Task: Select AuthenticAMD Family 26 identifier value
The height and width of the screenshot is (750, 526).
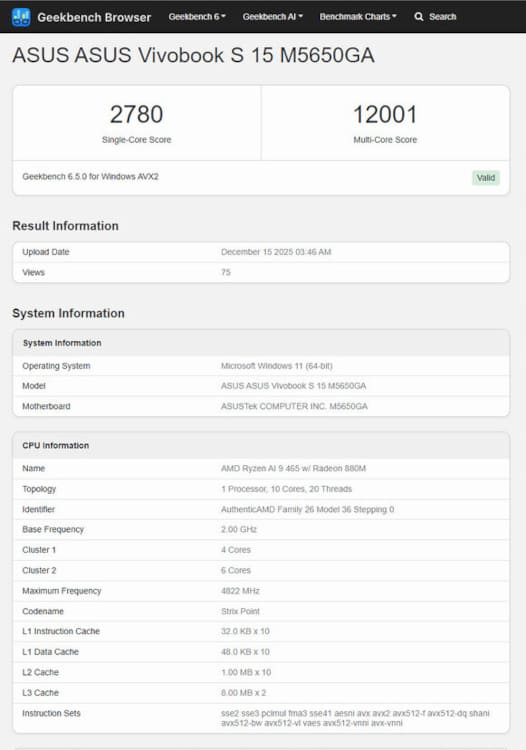Action: coord(307,509)
